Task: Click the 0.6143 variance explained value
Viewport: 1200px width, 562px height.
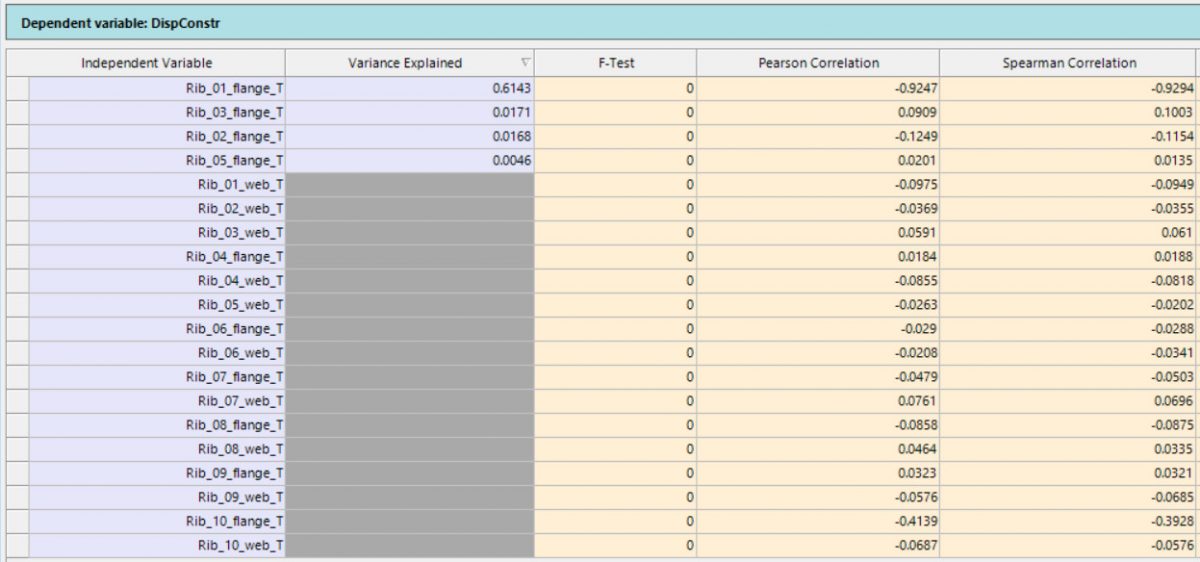Action: point(409,88)
